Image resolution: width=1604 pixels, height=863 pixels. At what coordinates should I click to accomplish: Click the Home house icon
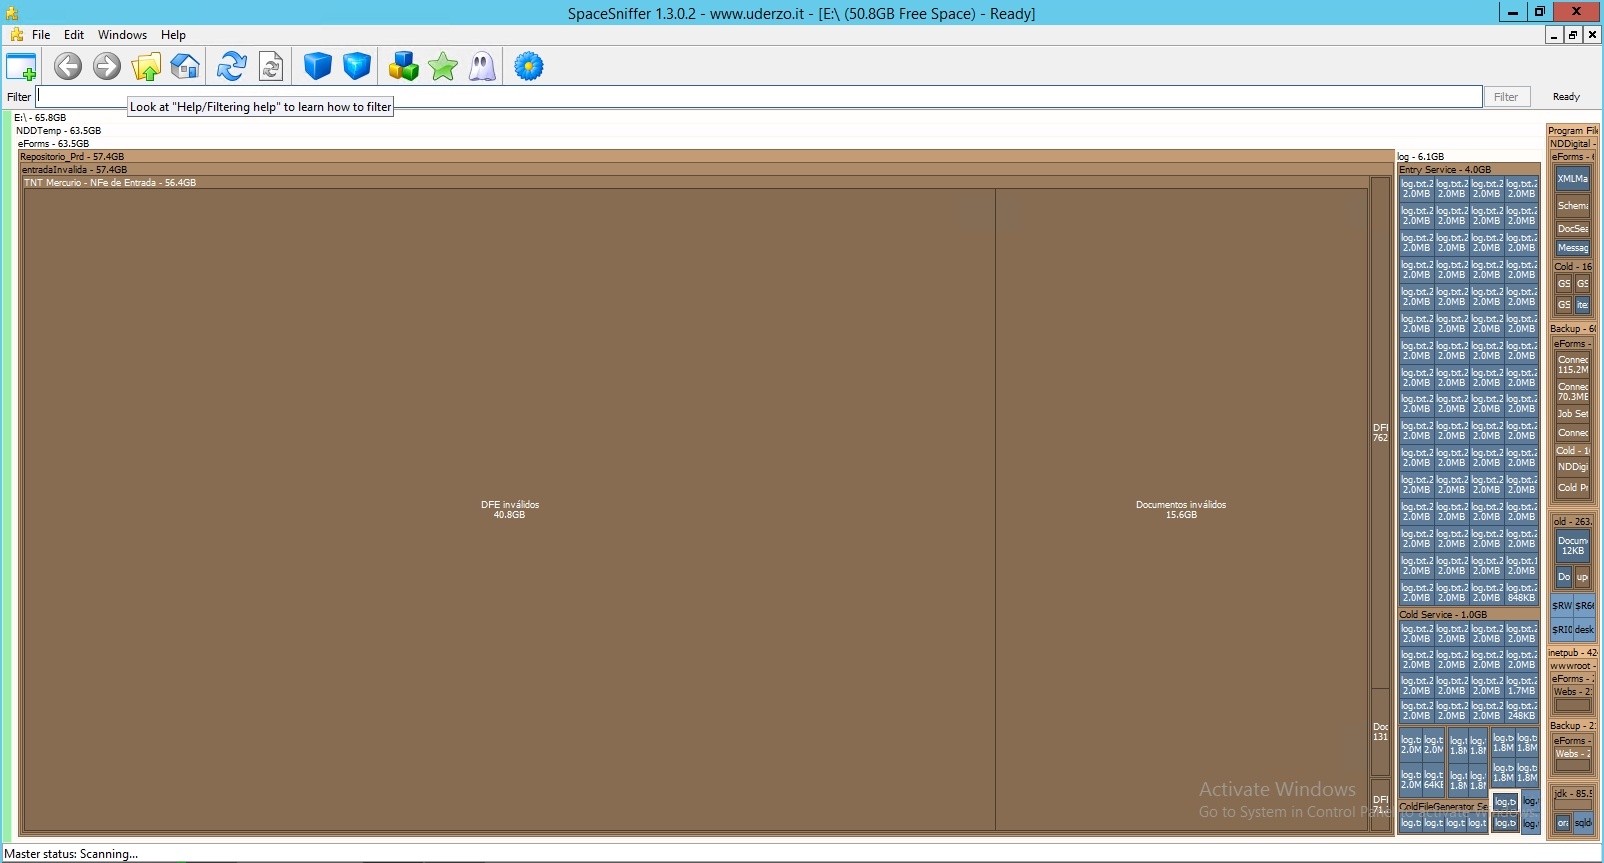tap(185, 67)
